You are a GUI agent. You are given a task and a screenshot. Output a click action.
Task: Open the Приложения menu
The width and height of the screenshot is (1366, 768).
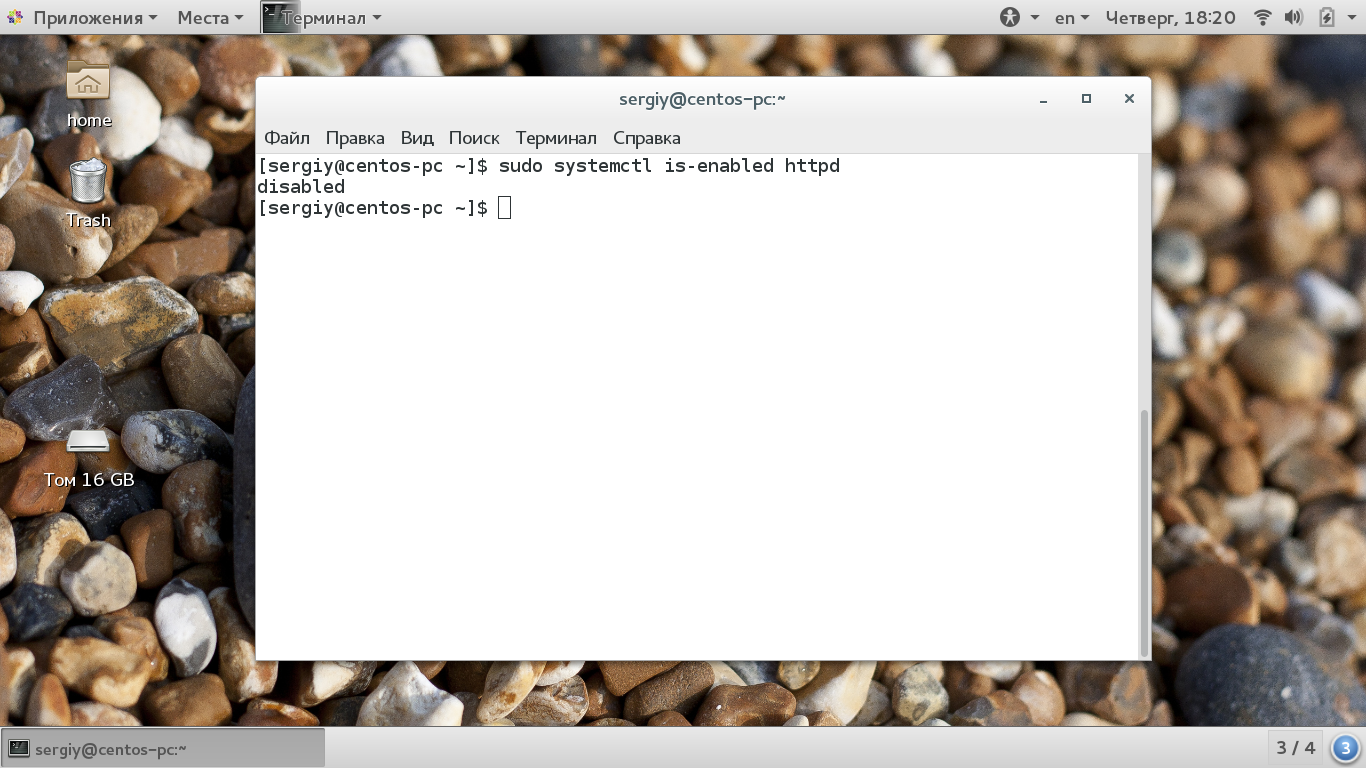(96, 17)
